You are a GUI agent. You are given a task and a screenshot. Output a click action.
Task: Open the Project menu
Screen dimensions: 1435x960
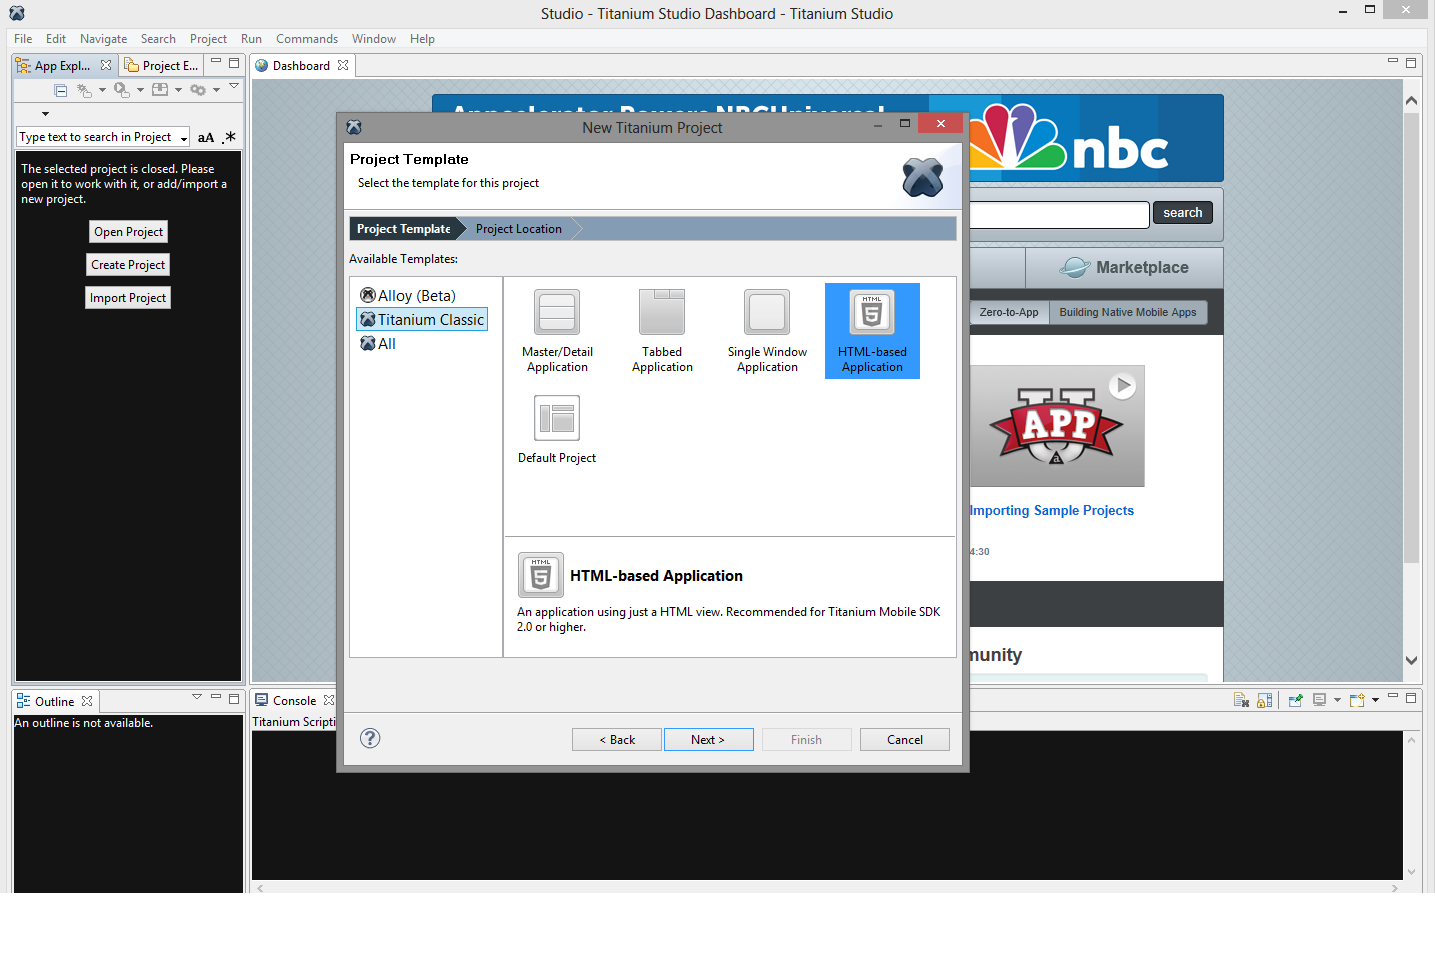point(208,39)
